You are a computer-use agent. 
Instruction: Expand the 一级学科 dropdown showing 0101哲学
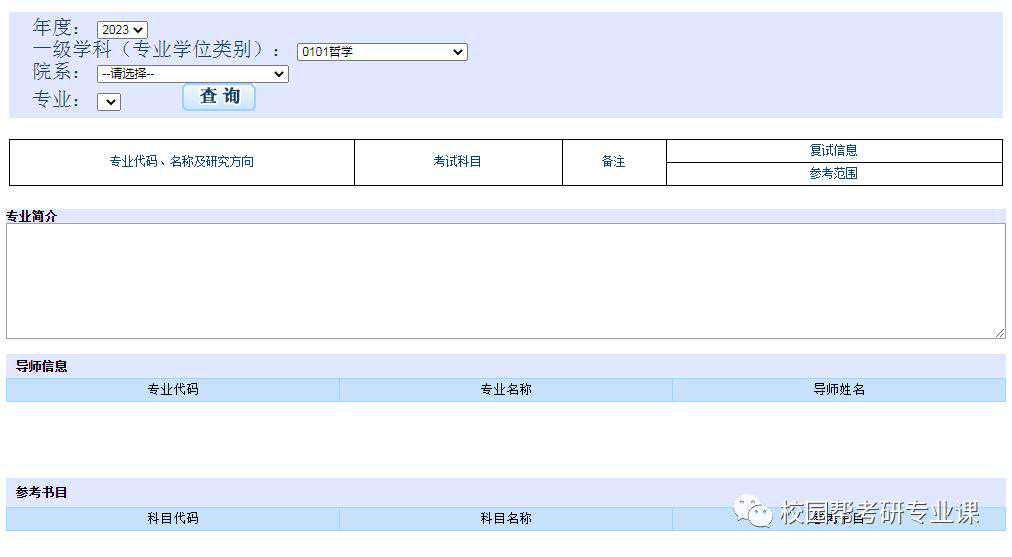pos(382,52)
